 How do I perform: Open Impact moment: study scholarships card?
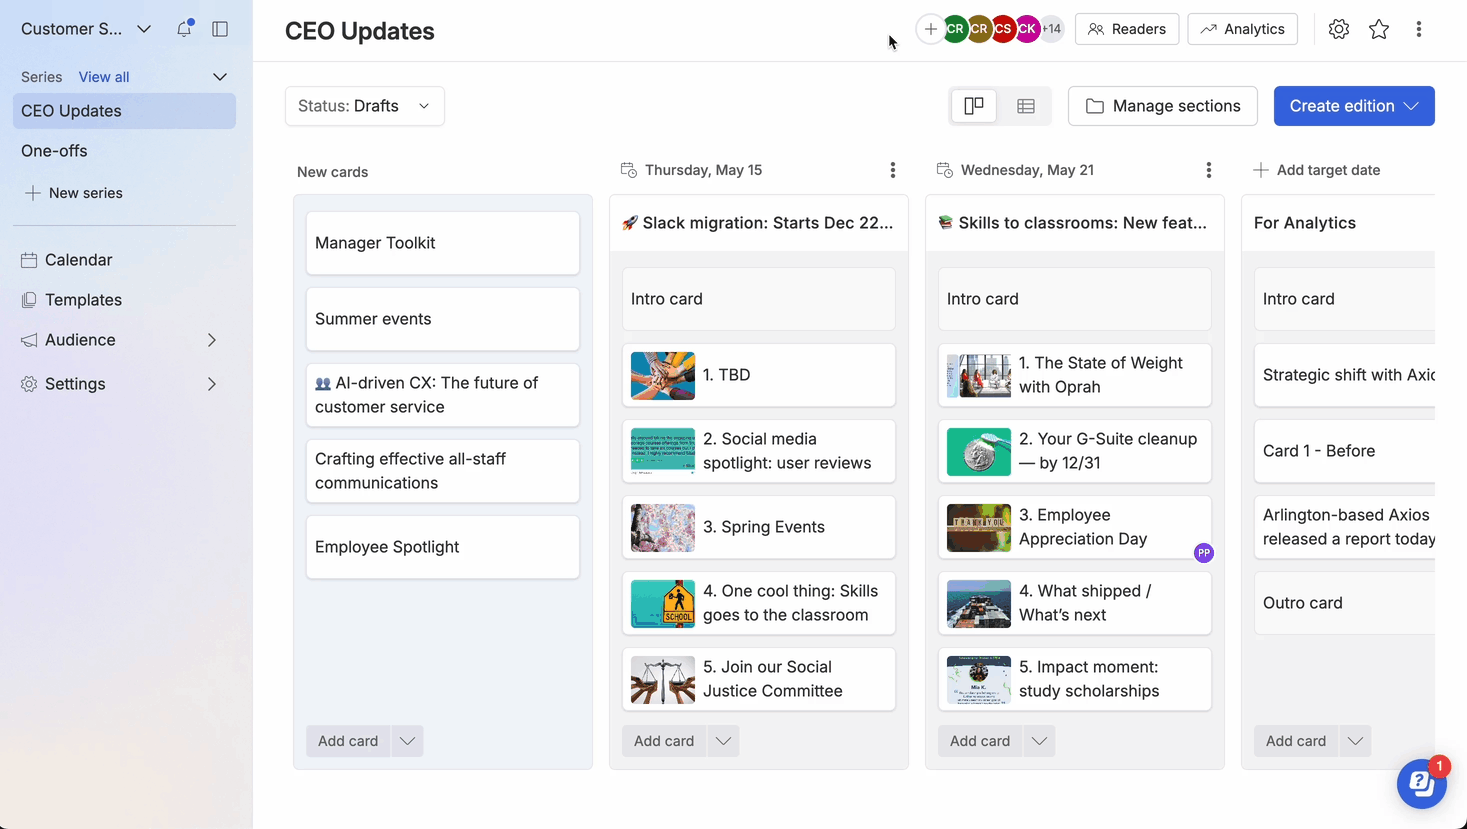[x=1075, y=679]
